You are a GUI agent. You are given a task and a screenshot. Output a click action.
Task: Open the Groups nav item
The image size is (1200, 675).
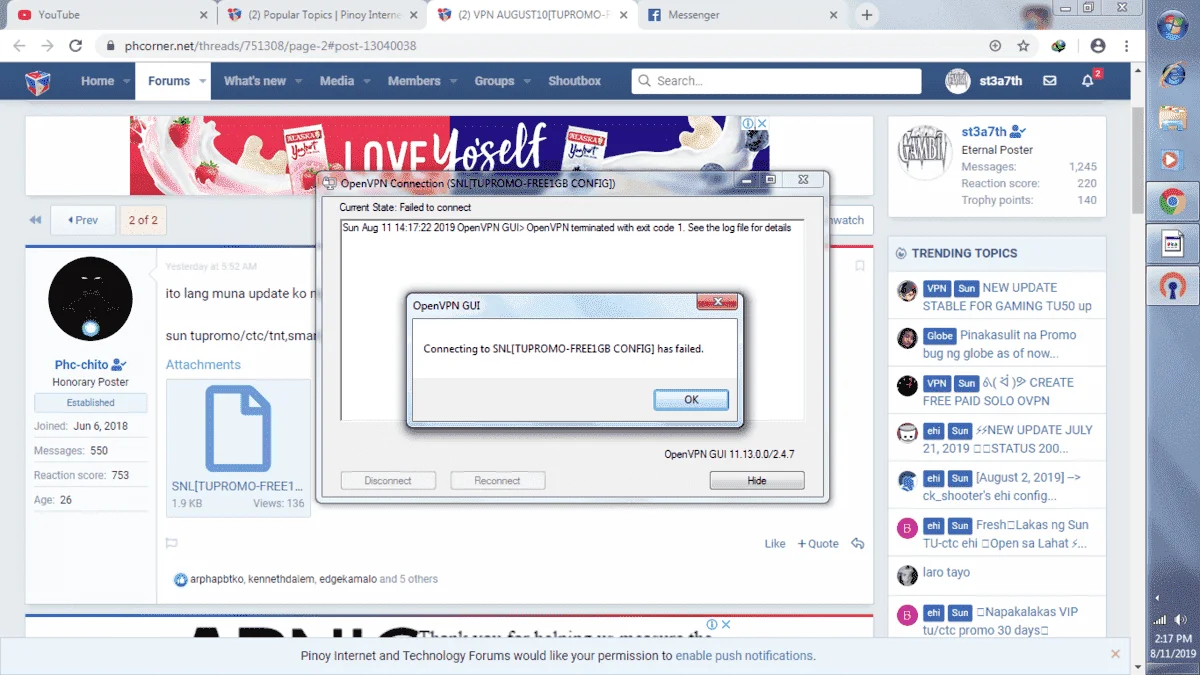(494, 81)
